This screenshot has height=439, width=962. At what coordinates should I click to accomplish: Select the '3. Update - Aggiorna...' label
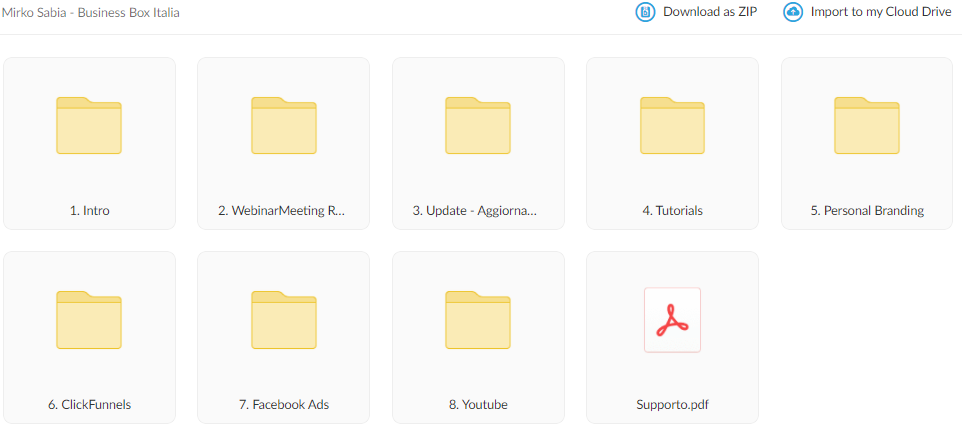(x=475, y=211)
